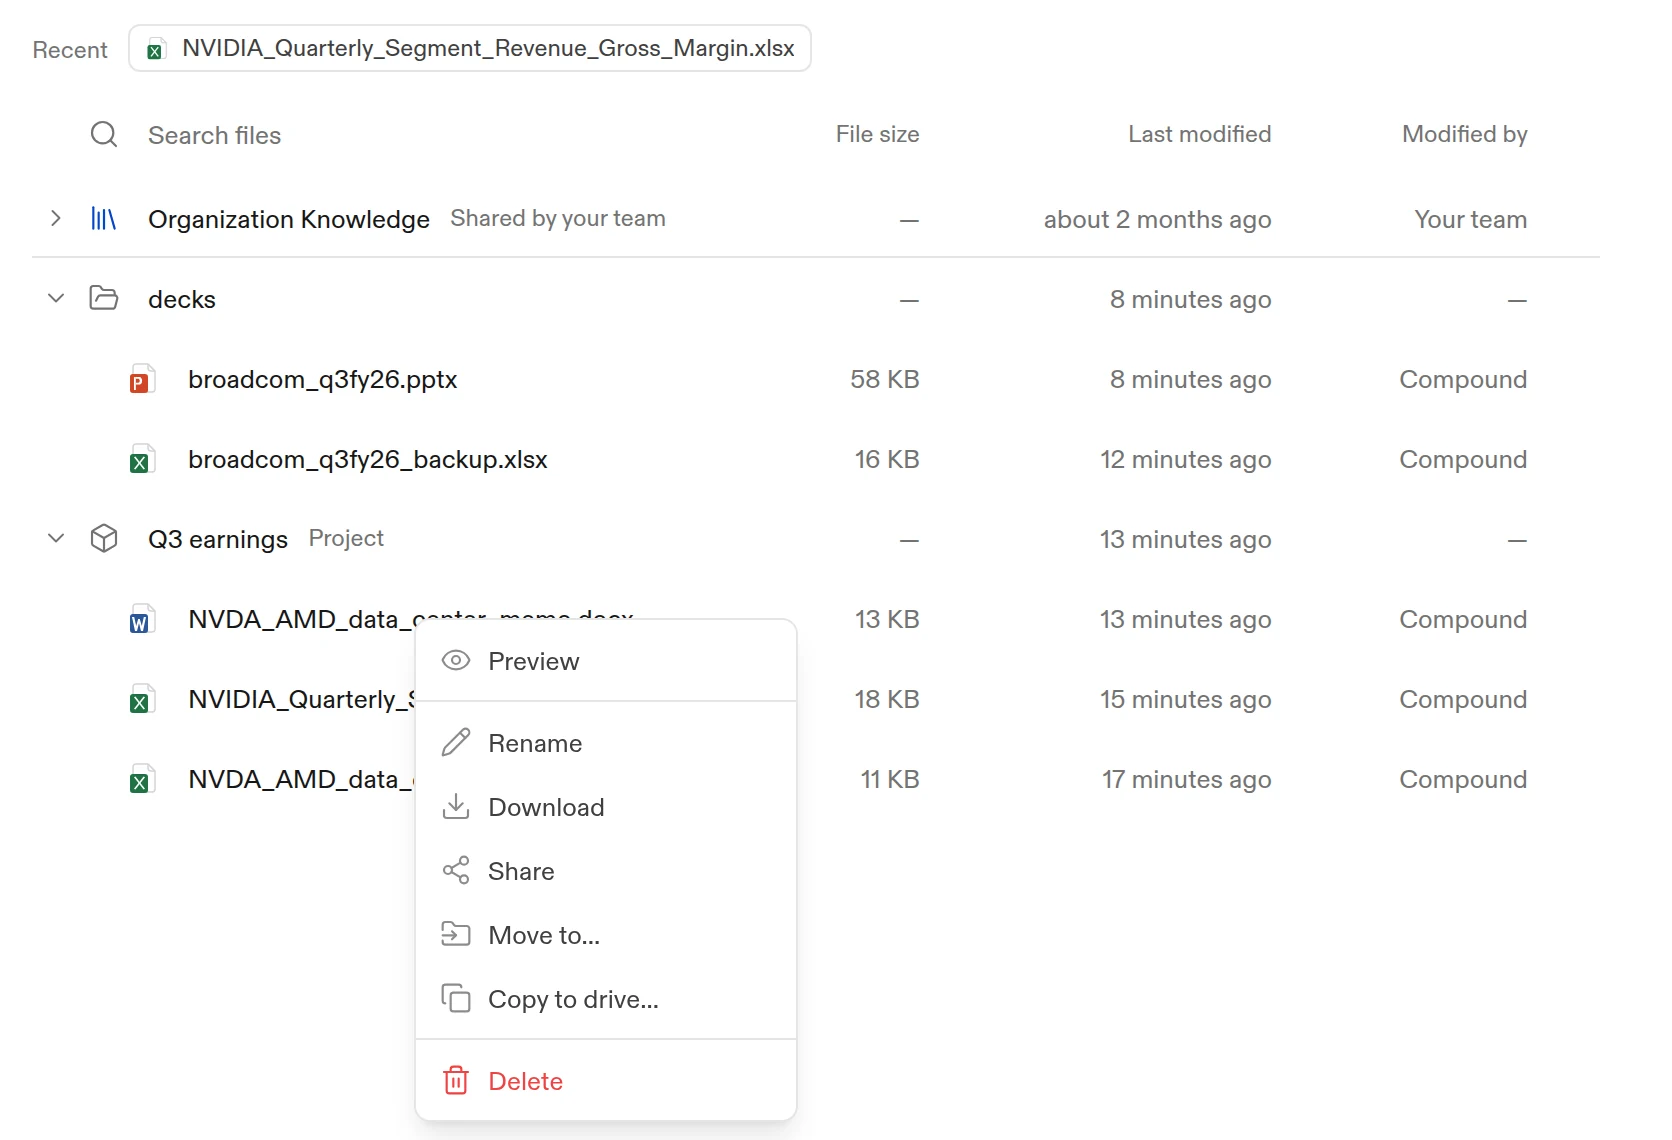
Task: Choose Preview from the context menu
Action: [x=606, y=661]
